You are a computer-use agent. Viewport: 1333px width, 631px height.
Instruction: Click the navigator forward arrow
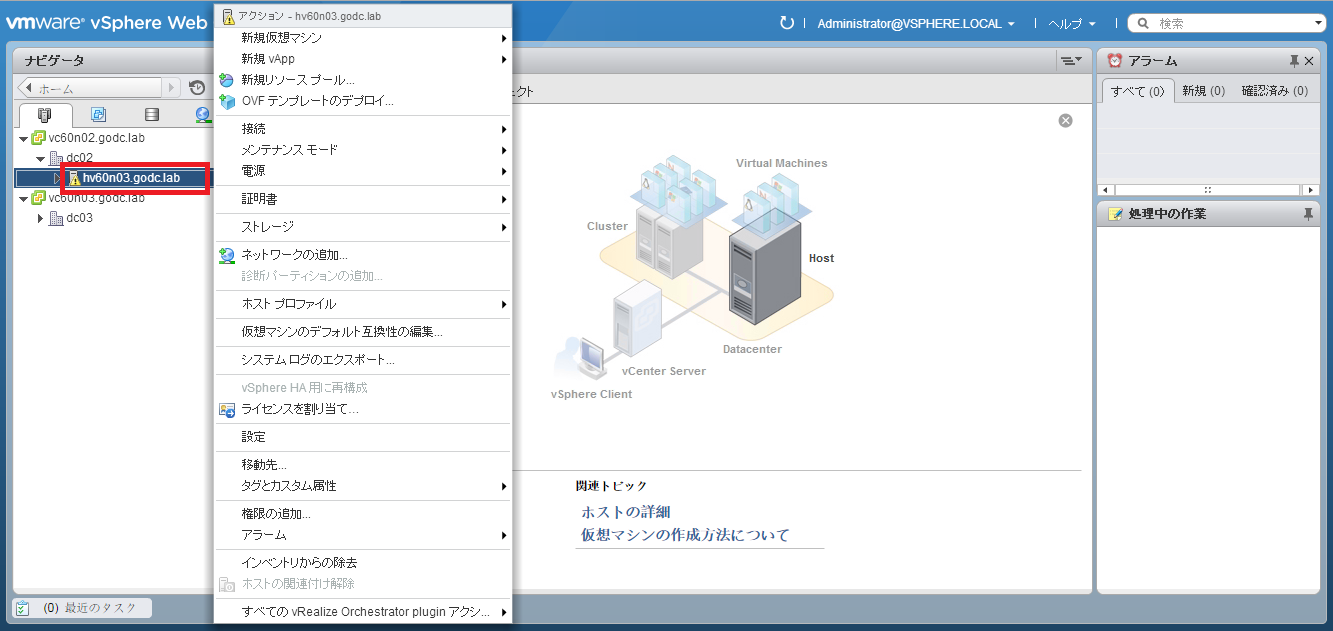(x=172, y=88)
